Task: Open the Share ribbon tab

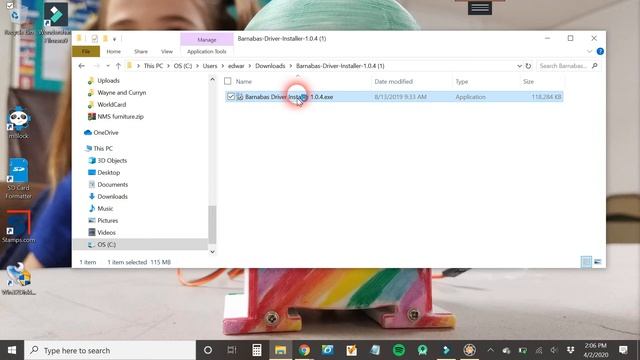Action: (141, 51)
